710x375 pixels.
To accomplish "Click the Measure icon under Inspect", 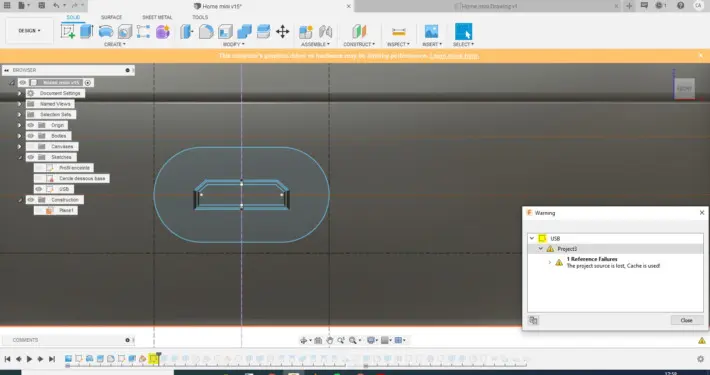I will click(398, 32).
